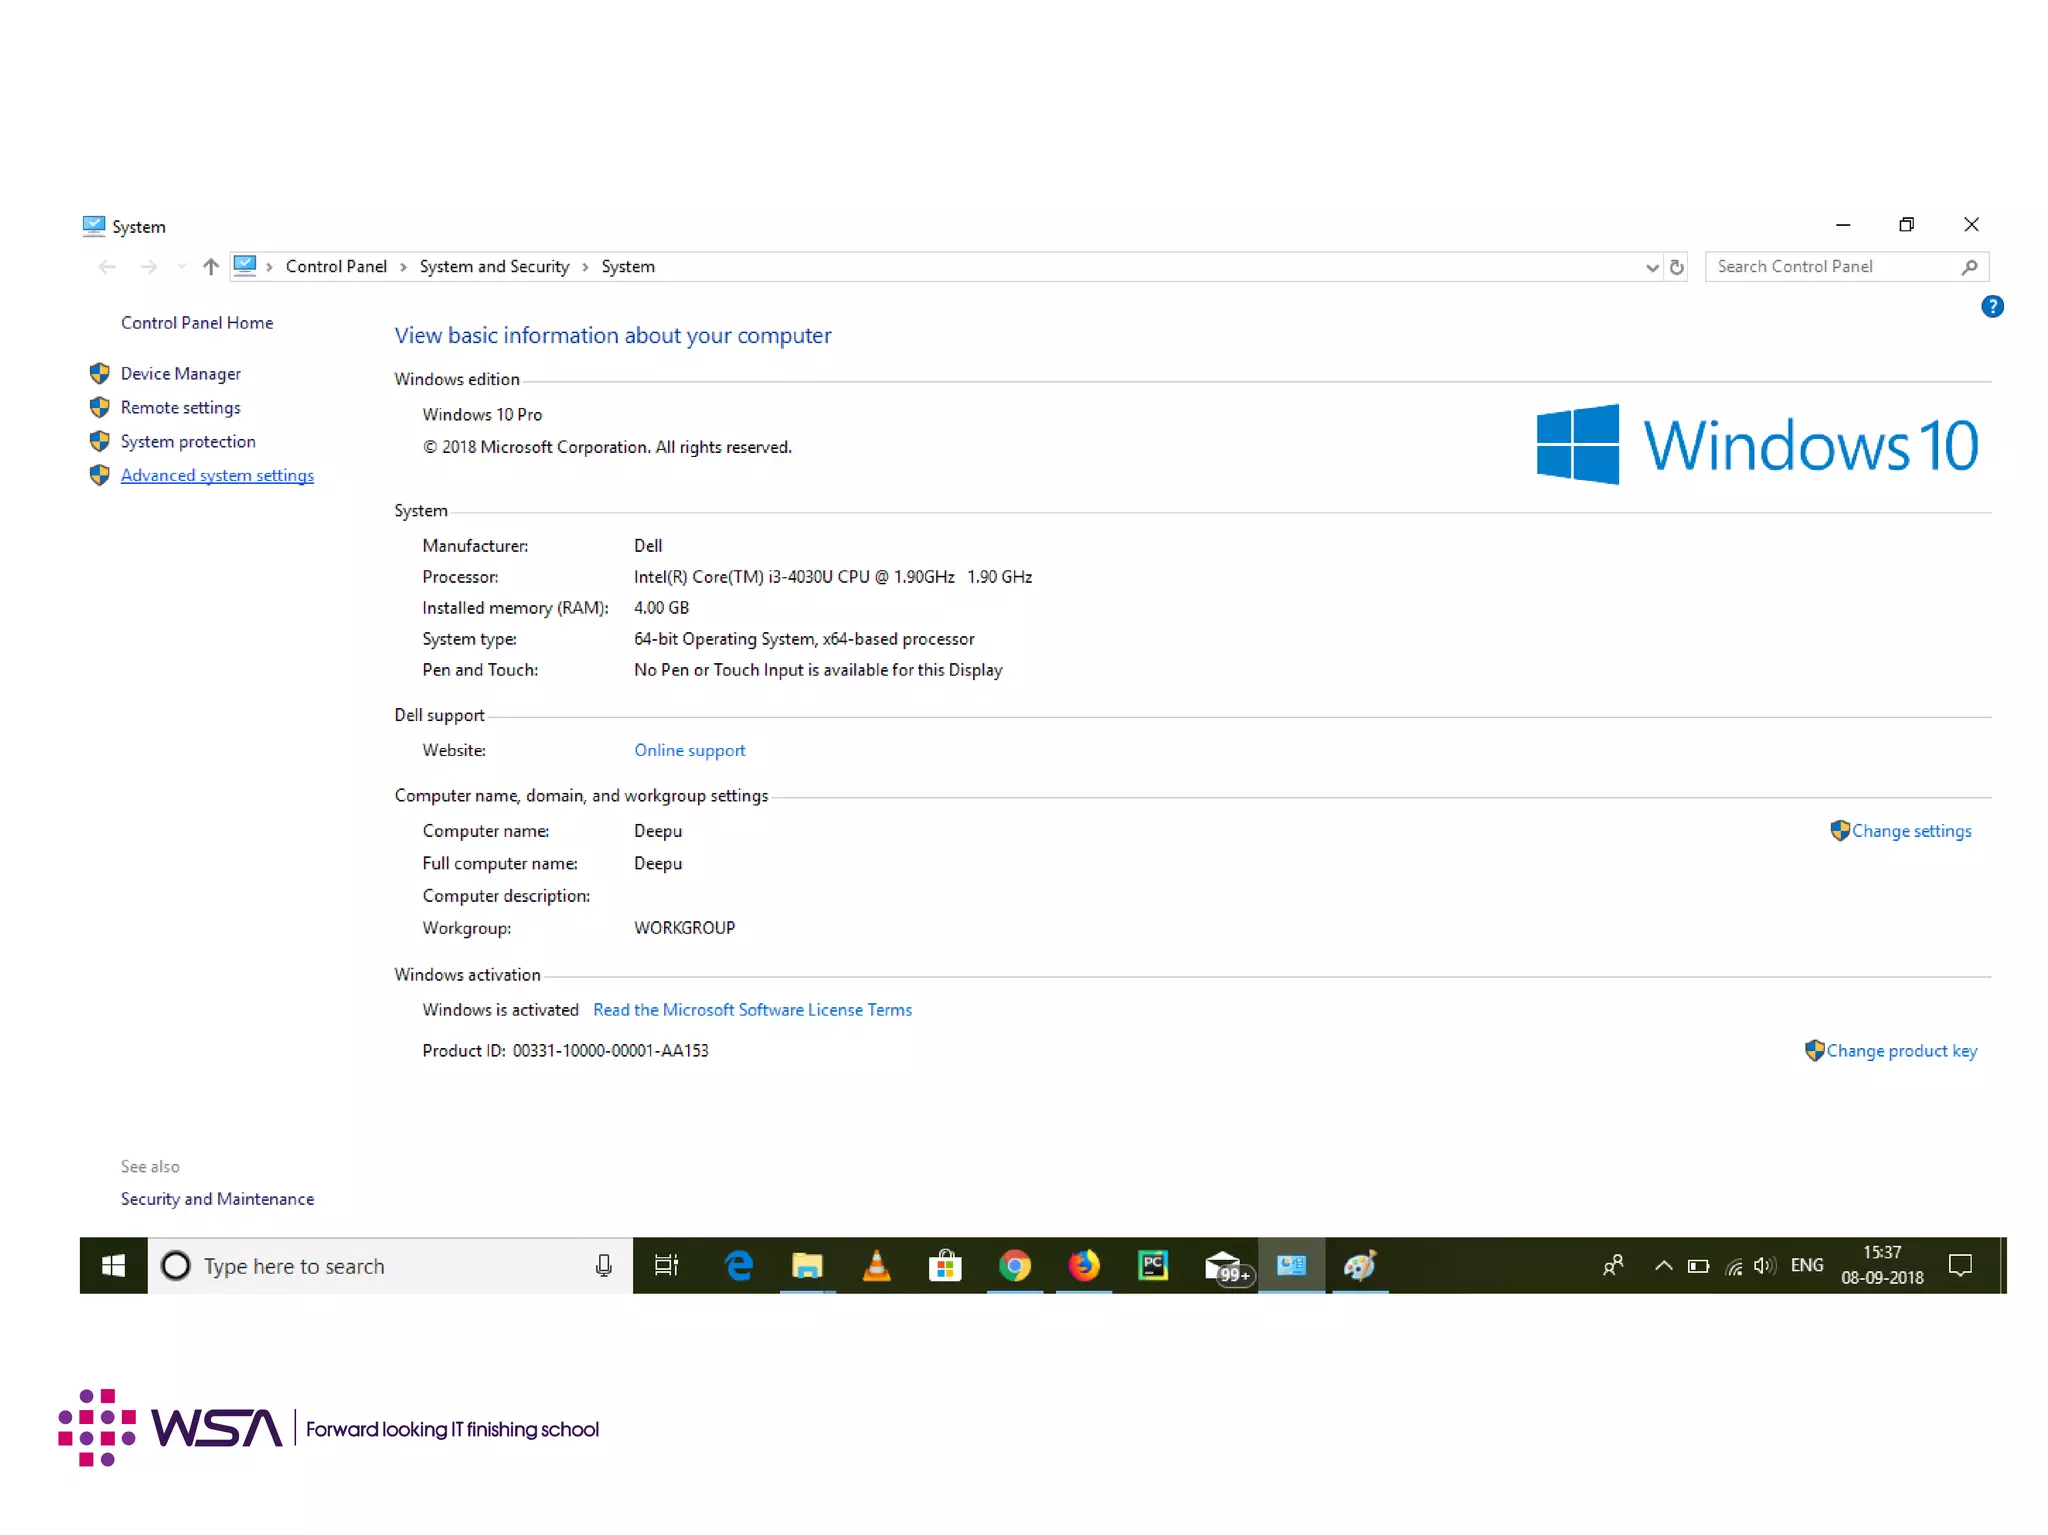This screenshot has height=1535, width=2048.
Task: Minimize the System window
Action: click(x=1843, y=225)
